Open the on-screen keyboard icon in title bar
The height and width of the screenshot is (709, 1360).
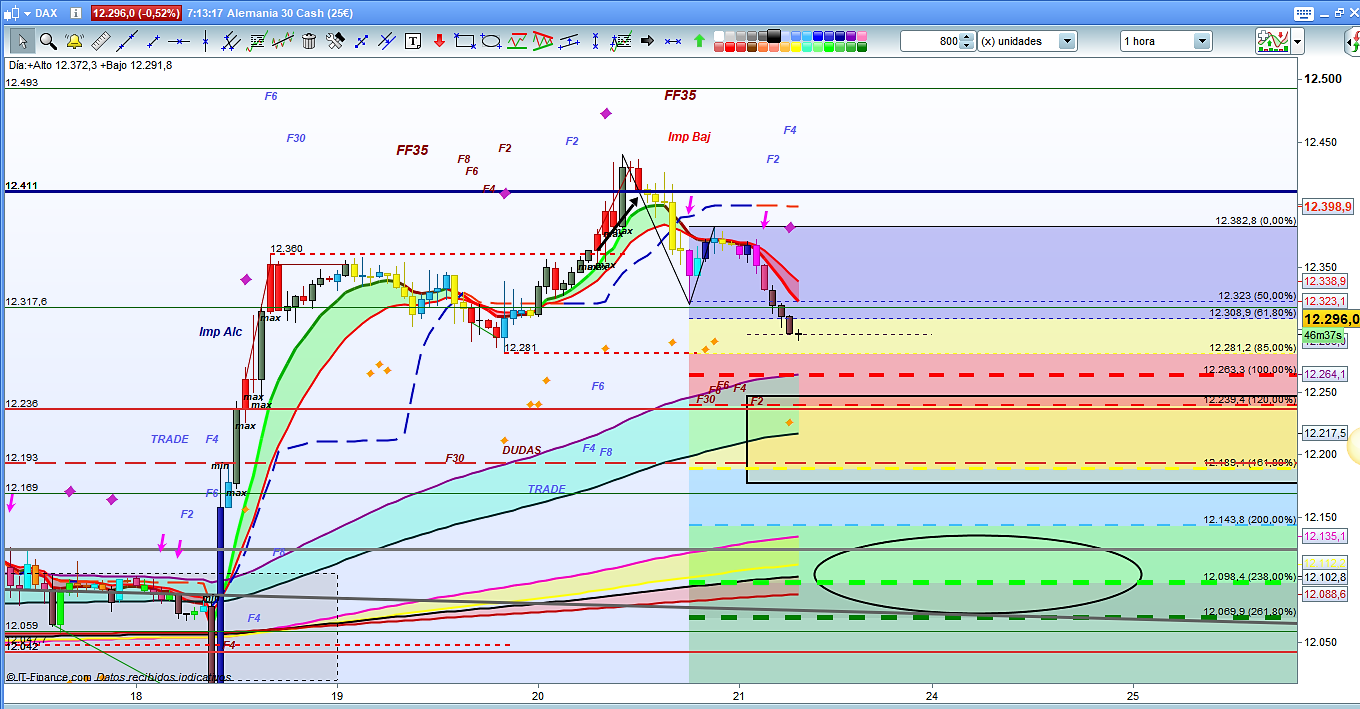click(1302, 13)
